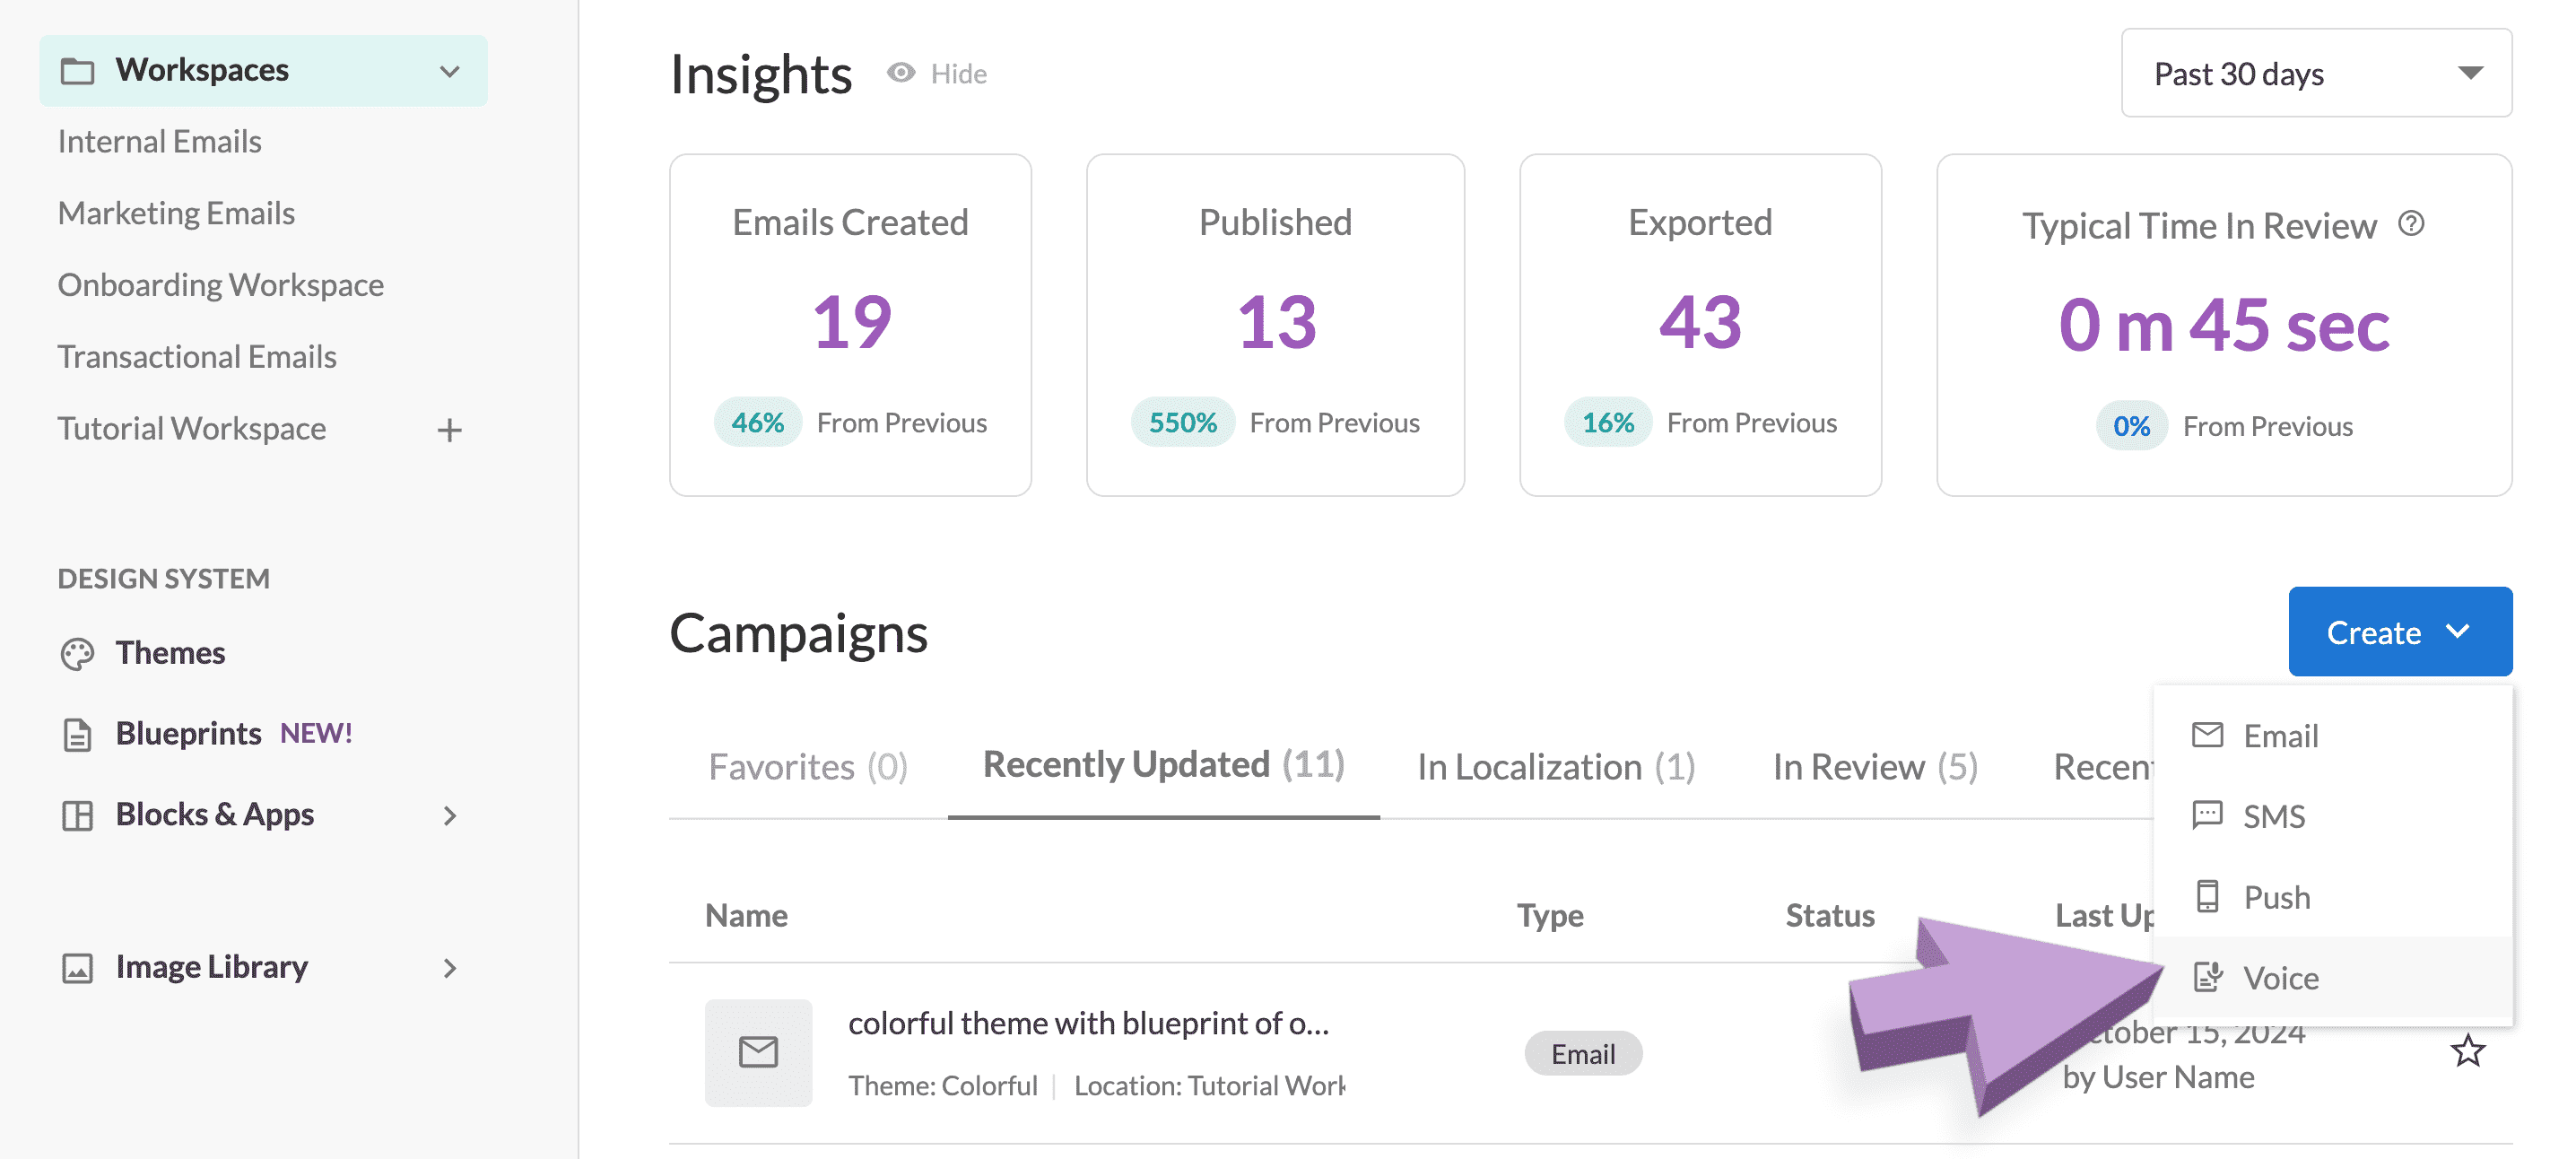Add a workspace with the plus icon
2576x1159 pixels.
pyautogui.click(x=449, y=430)
